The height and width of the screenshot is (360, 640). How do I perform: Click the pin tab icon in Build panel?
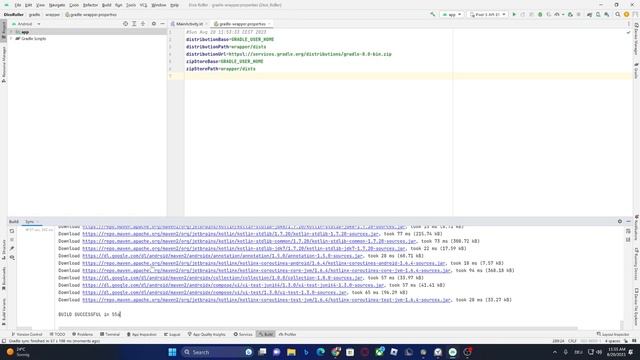[12, 249]
